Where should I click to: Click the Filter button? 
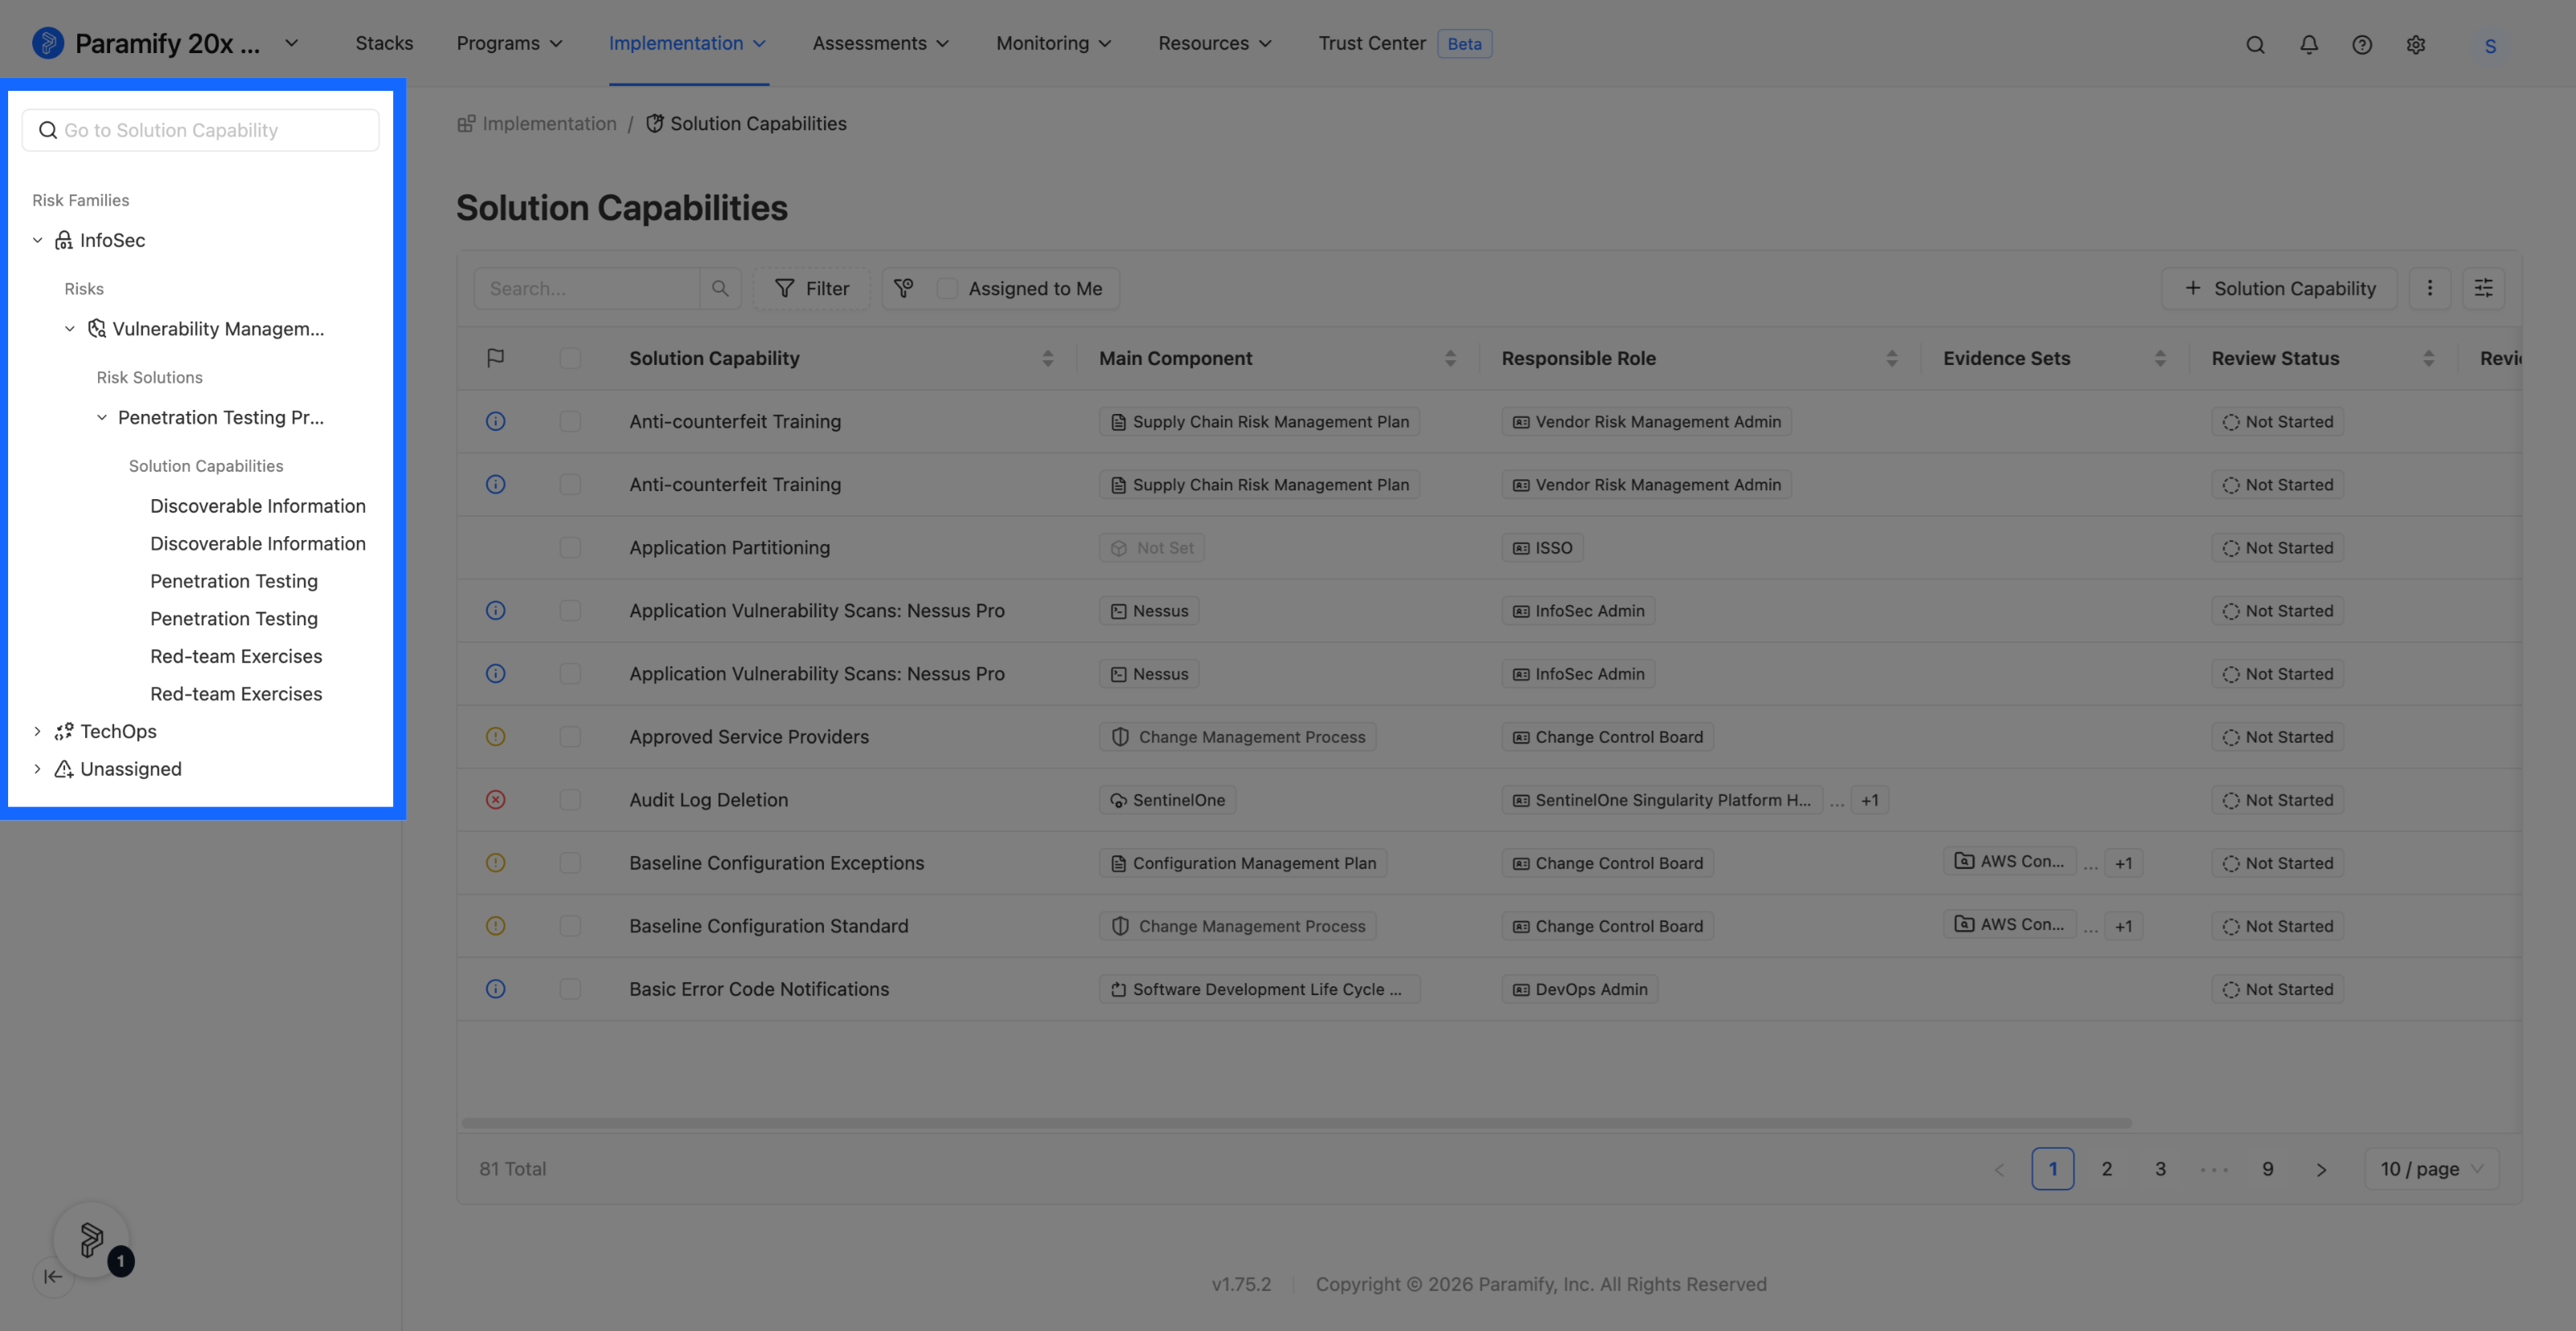coord(812,288)
